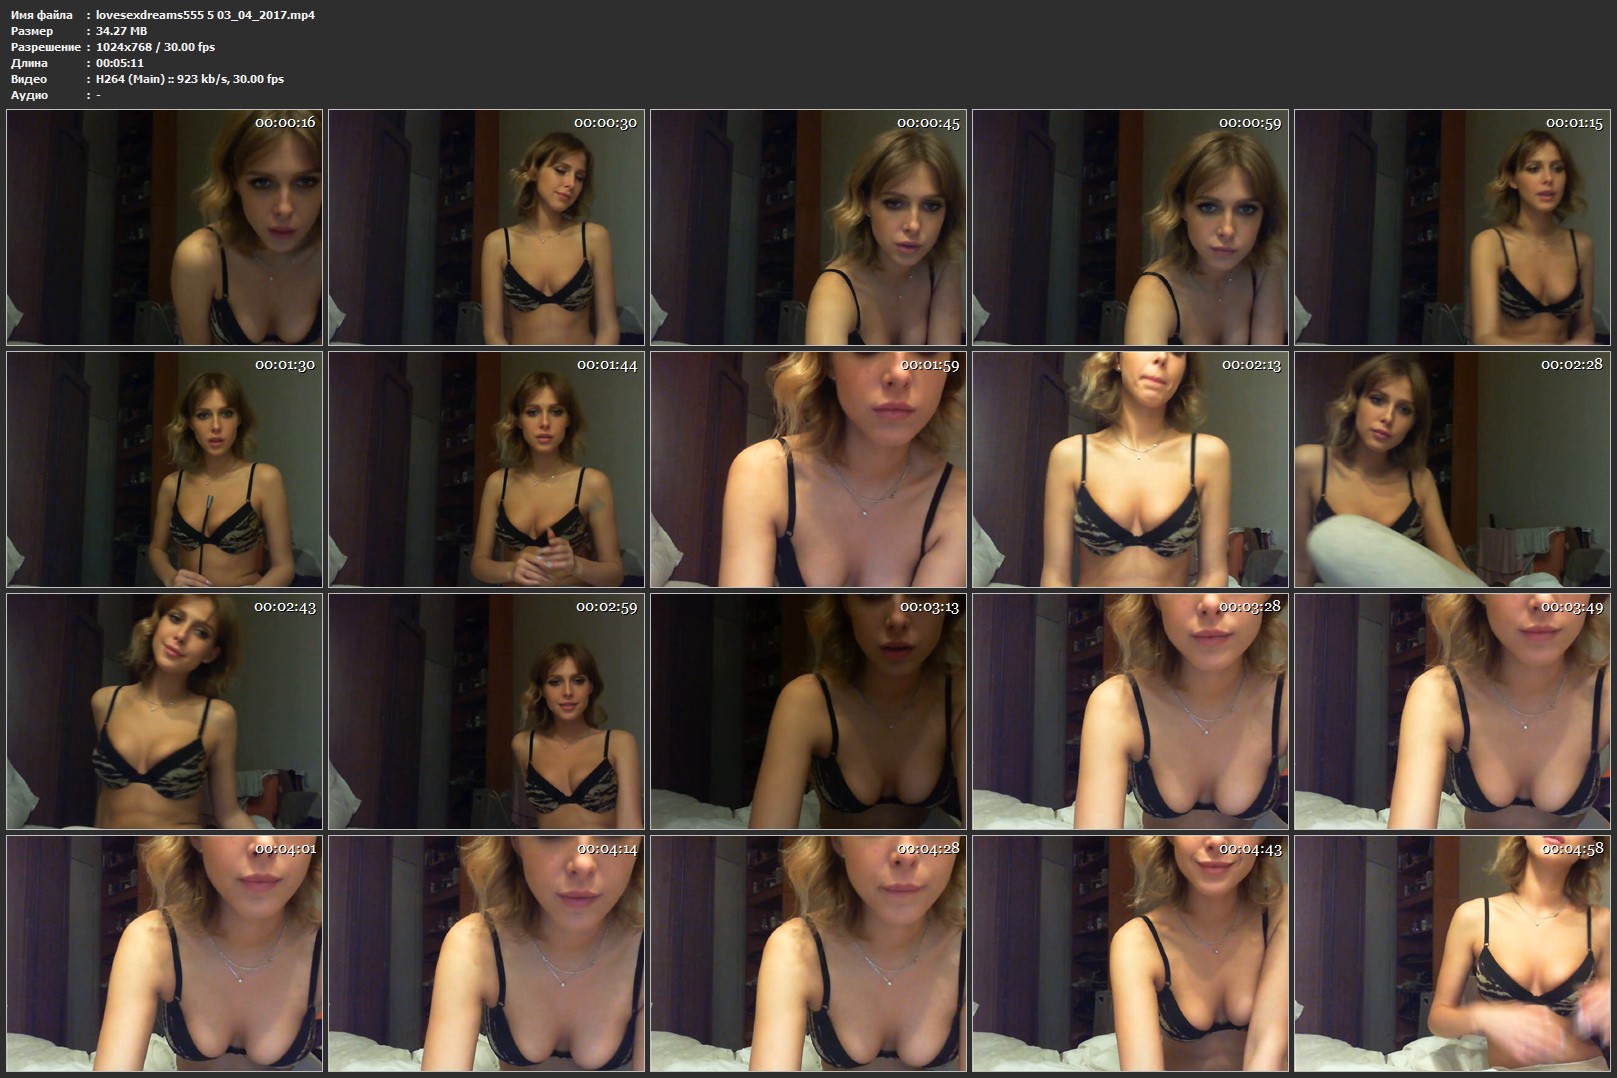Select the thumbnail labeled 00:03:28

point(1130,711)
